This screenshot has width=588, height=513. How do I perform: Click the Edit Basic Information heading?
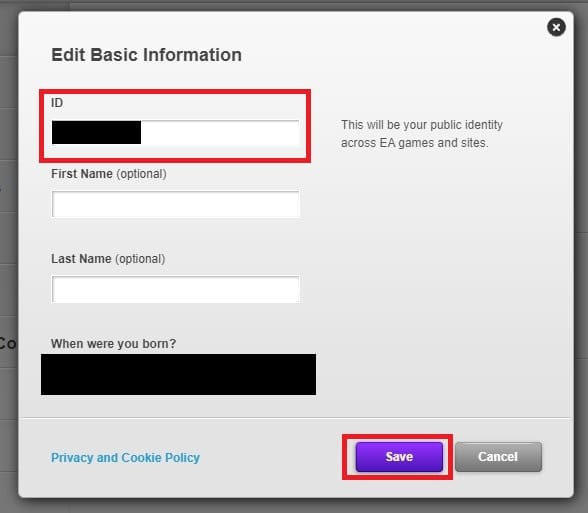pos(146,55)
